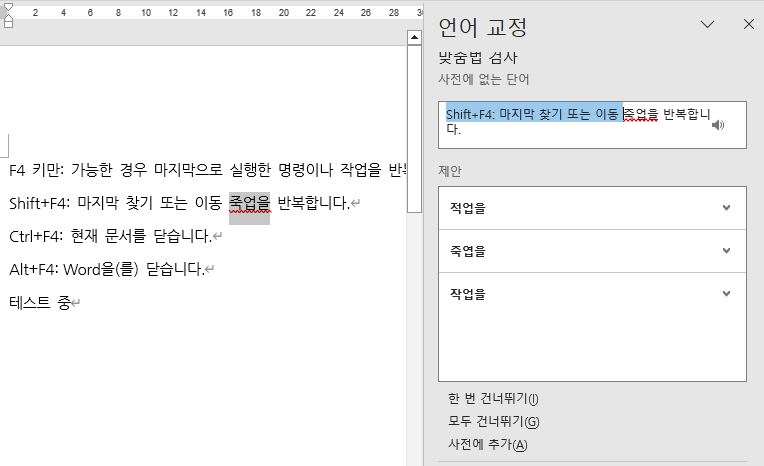Expand options for 작업을 suggestion
Screen dimensions: 764x466
pos(726,293)
